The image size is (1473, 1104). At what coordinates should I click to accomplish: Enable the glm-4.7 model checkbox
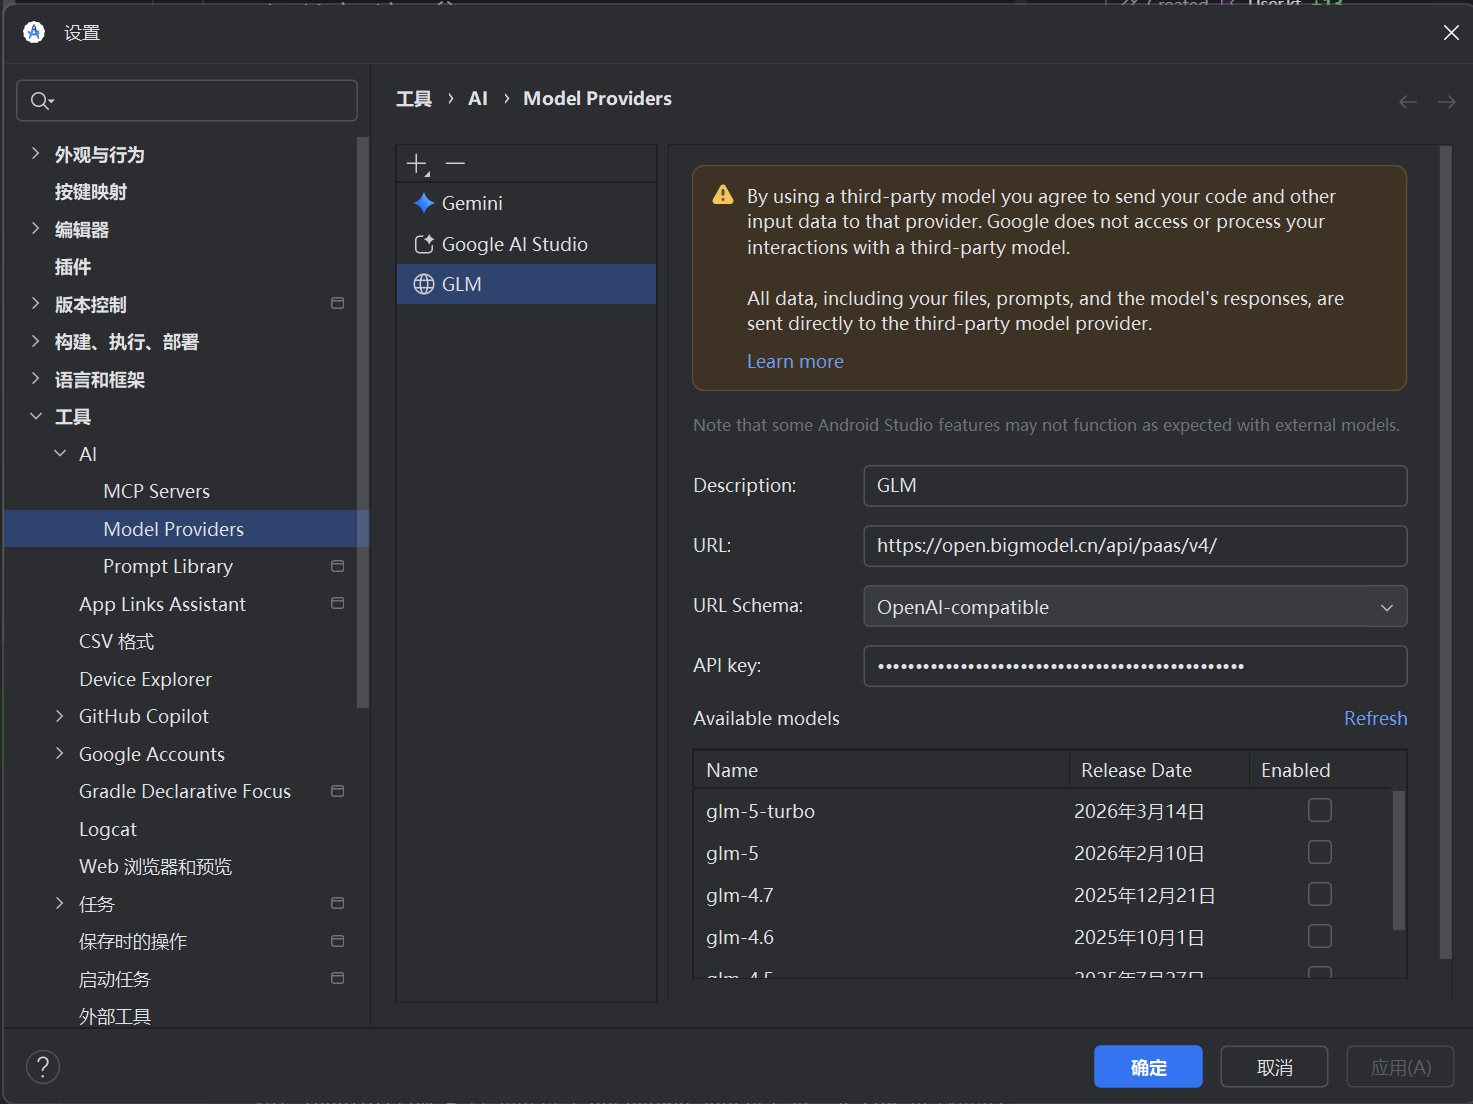pos(1320,894)
